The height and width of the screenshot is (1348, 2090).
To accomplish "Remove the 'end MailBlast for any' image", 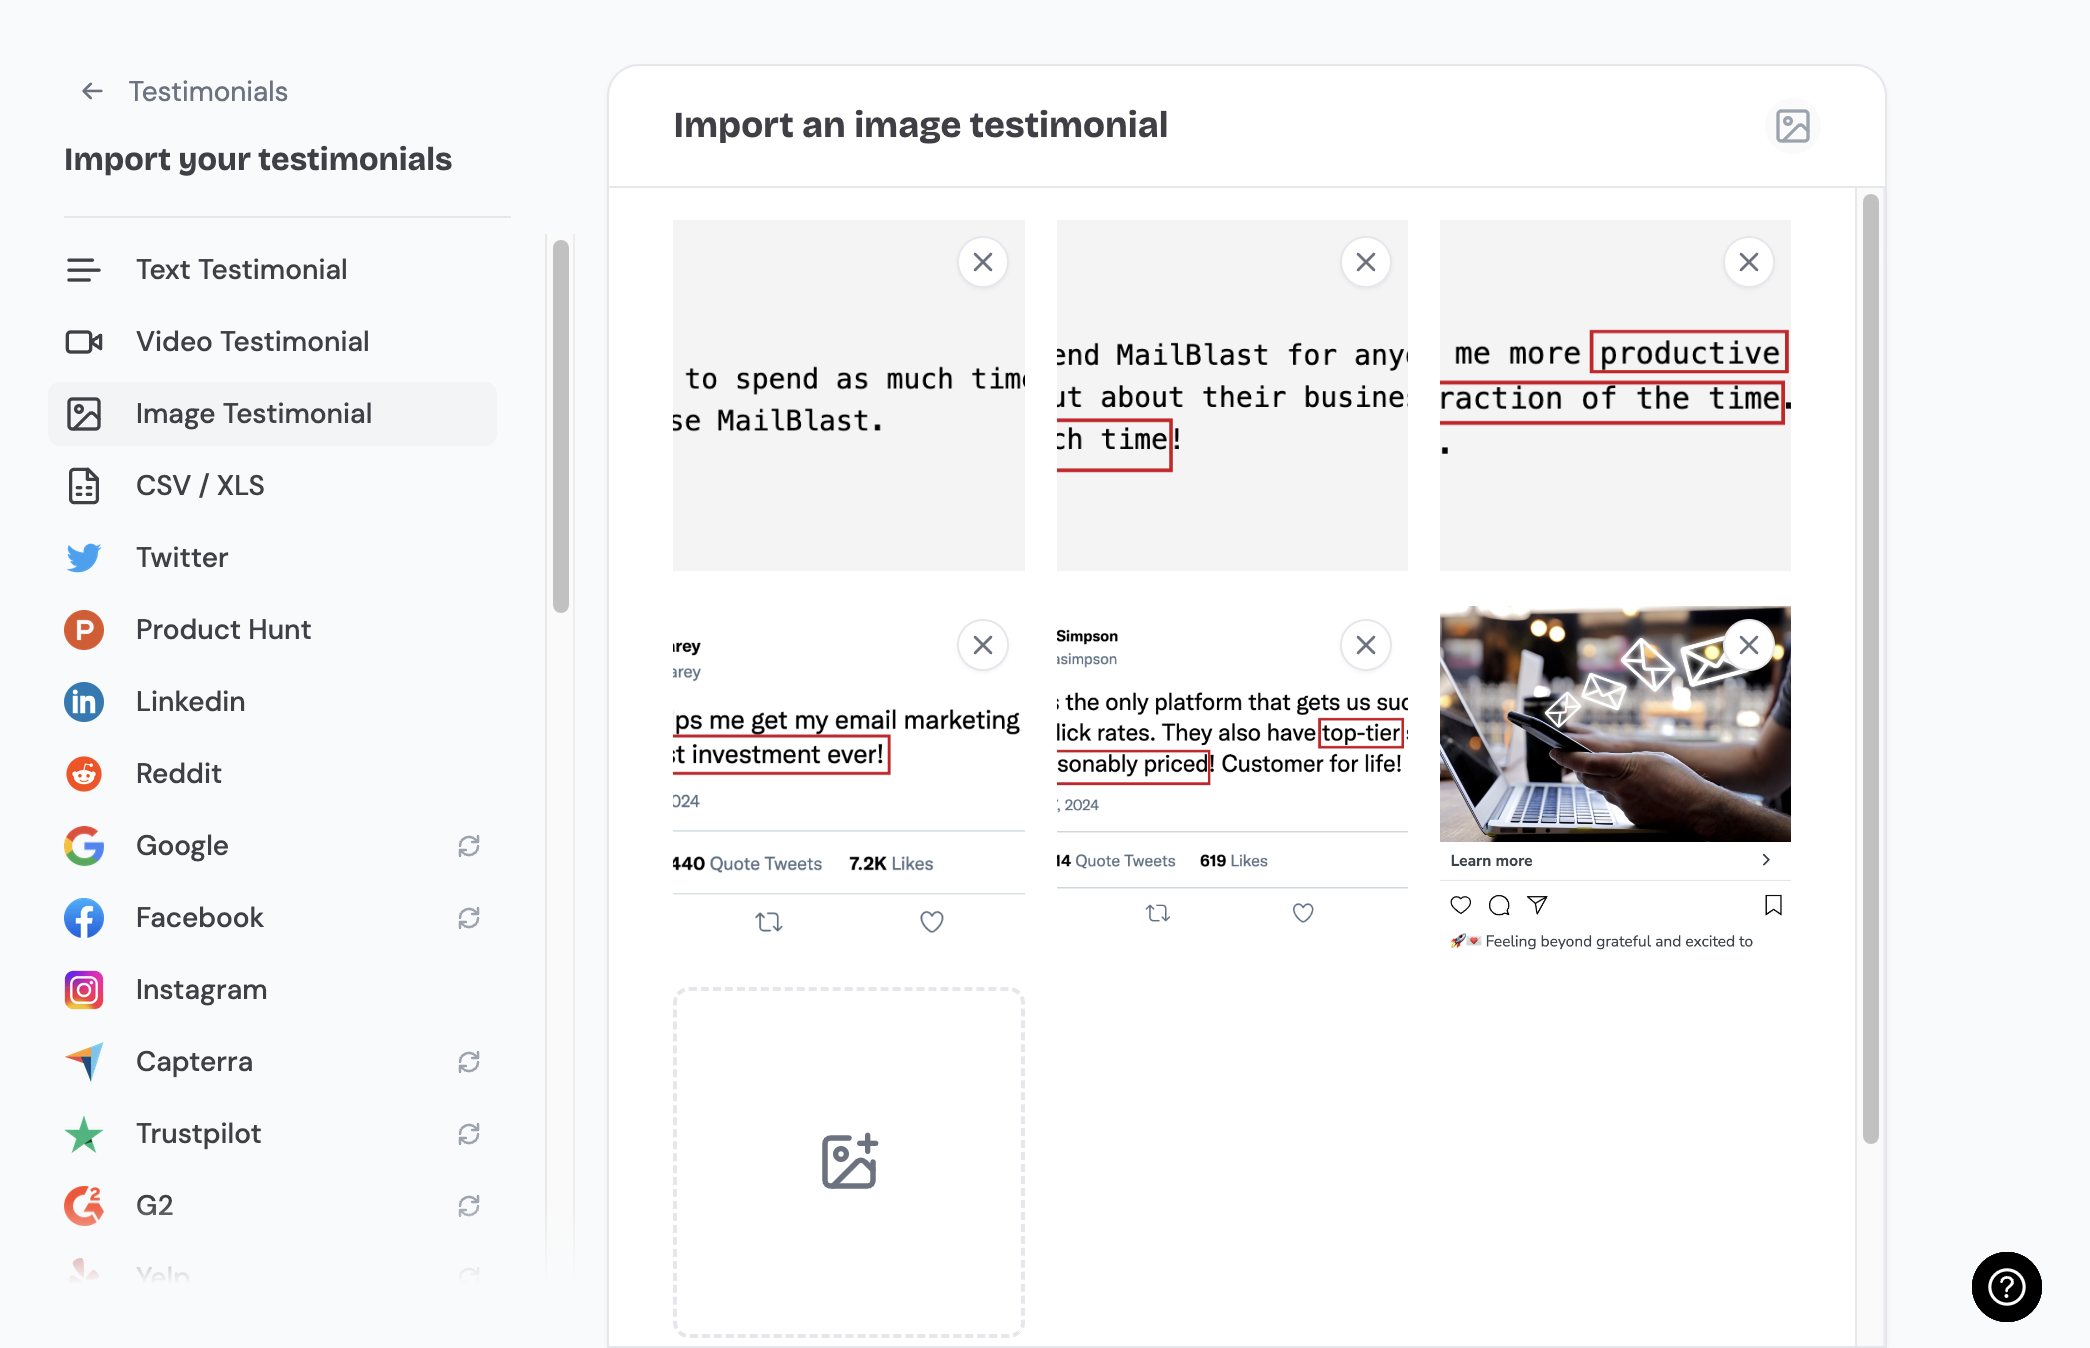I will coord(1366,262).
